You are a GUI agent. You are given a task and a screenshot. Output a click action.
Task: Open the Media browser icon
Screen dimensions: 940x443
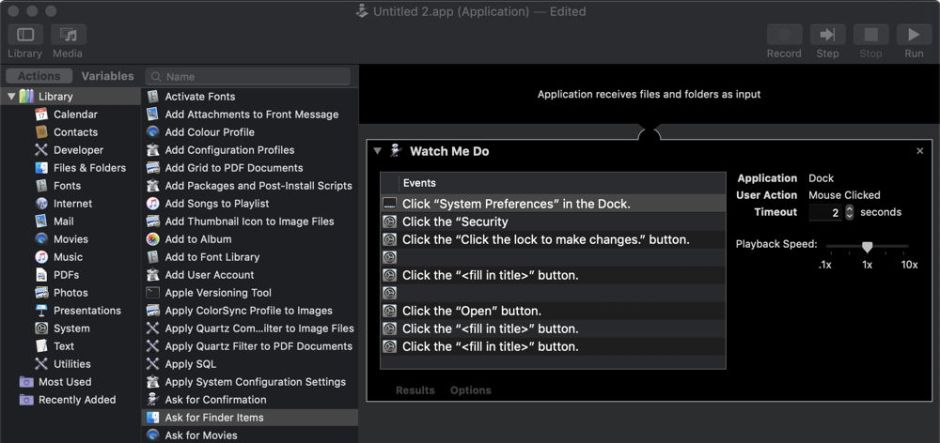pos(68,35)
